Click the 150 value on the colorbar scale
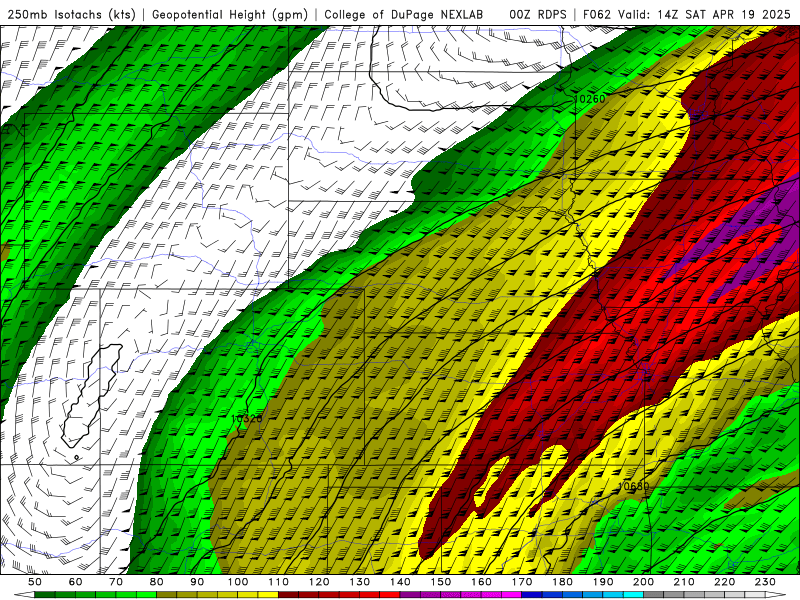 click(440, 582)
